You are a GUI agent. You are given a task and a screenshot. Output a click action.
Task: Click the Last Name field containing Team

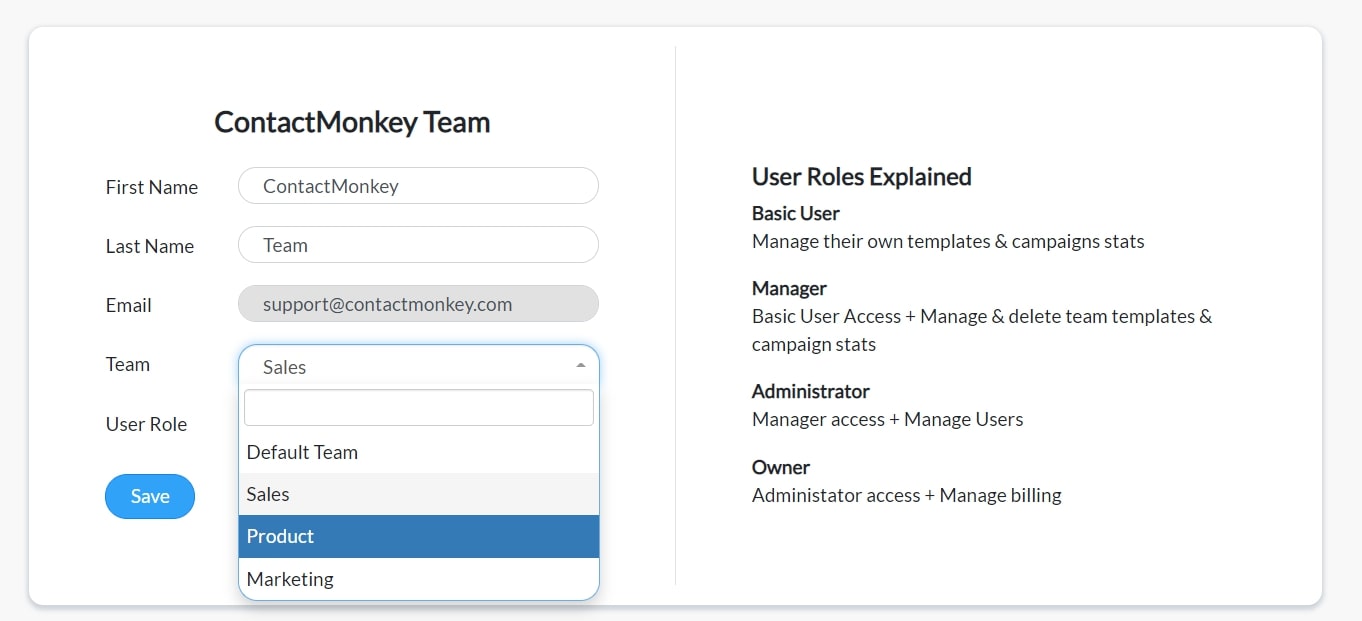(x=418, y=245)
